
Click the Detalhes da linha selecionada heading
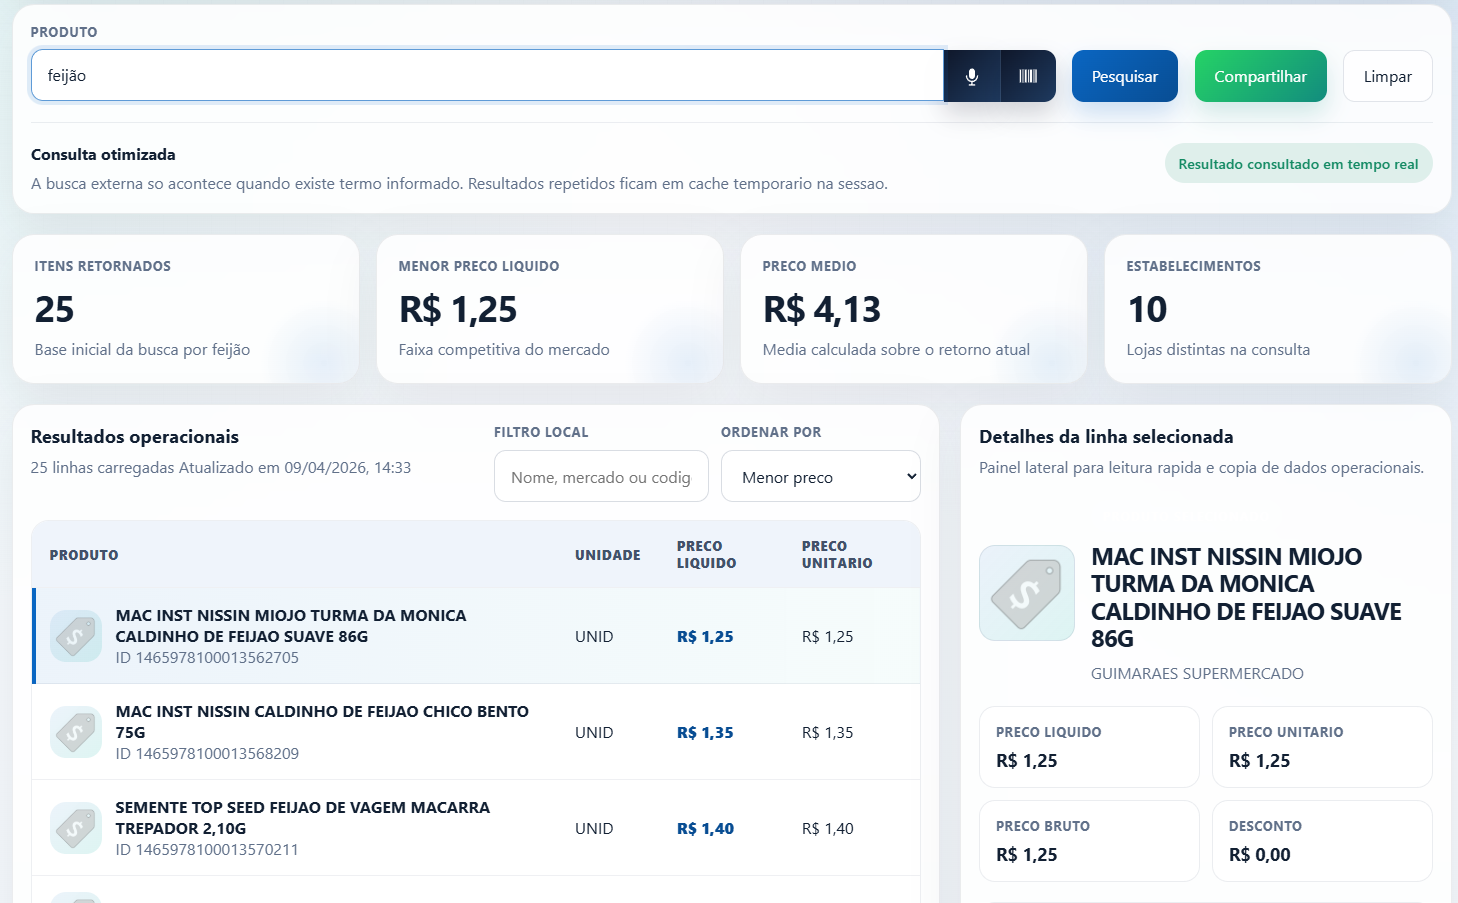[1106, 437]
